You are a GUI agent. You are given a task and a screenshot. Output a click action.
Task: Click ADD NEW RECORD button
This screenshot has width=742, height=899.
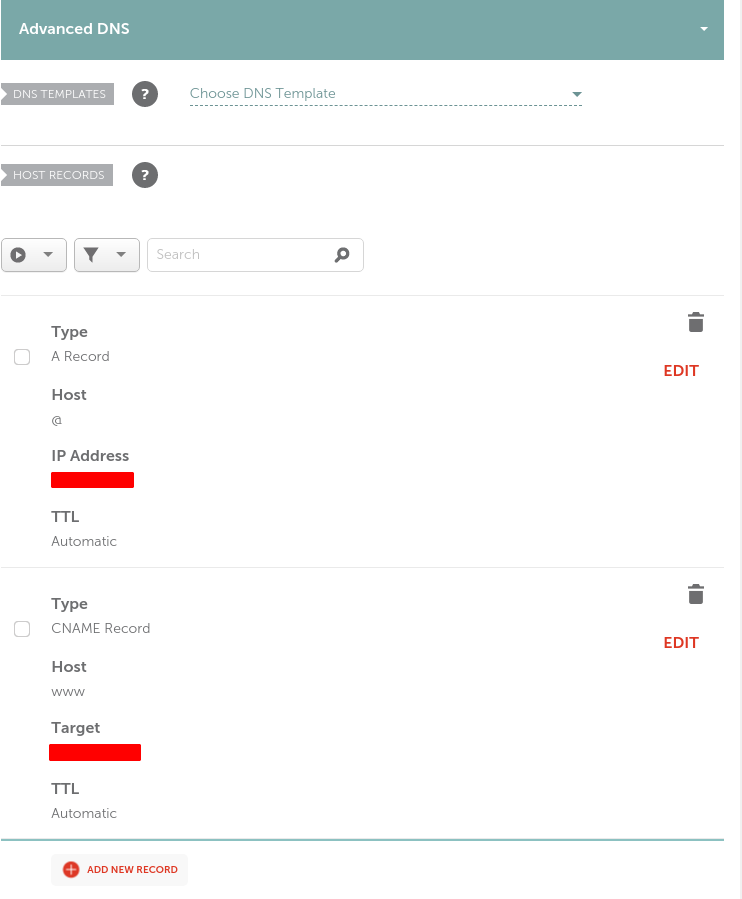point(119,869)
